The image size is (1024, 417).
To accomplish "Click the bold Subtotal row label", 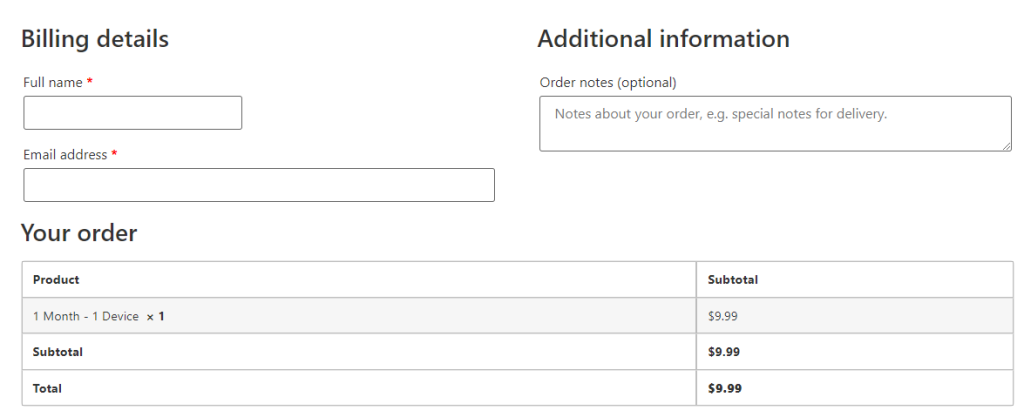I will pyautogui.click(x=58, y=352).
